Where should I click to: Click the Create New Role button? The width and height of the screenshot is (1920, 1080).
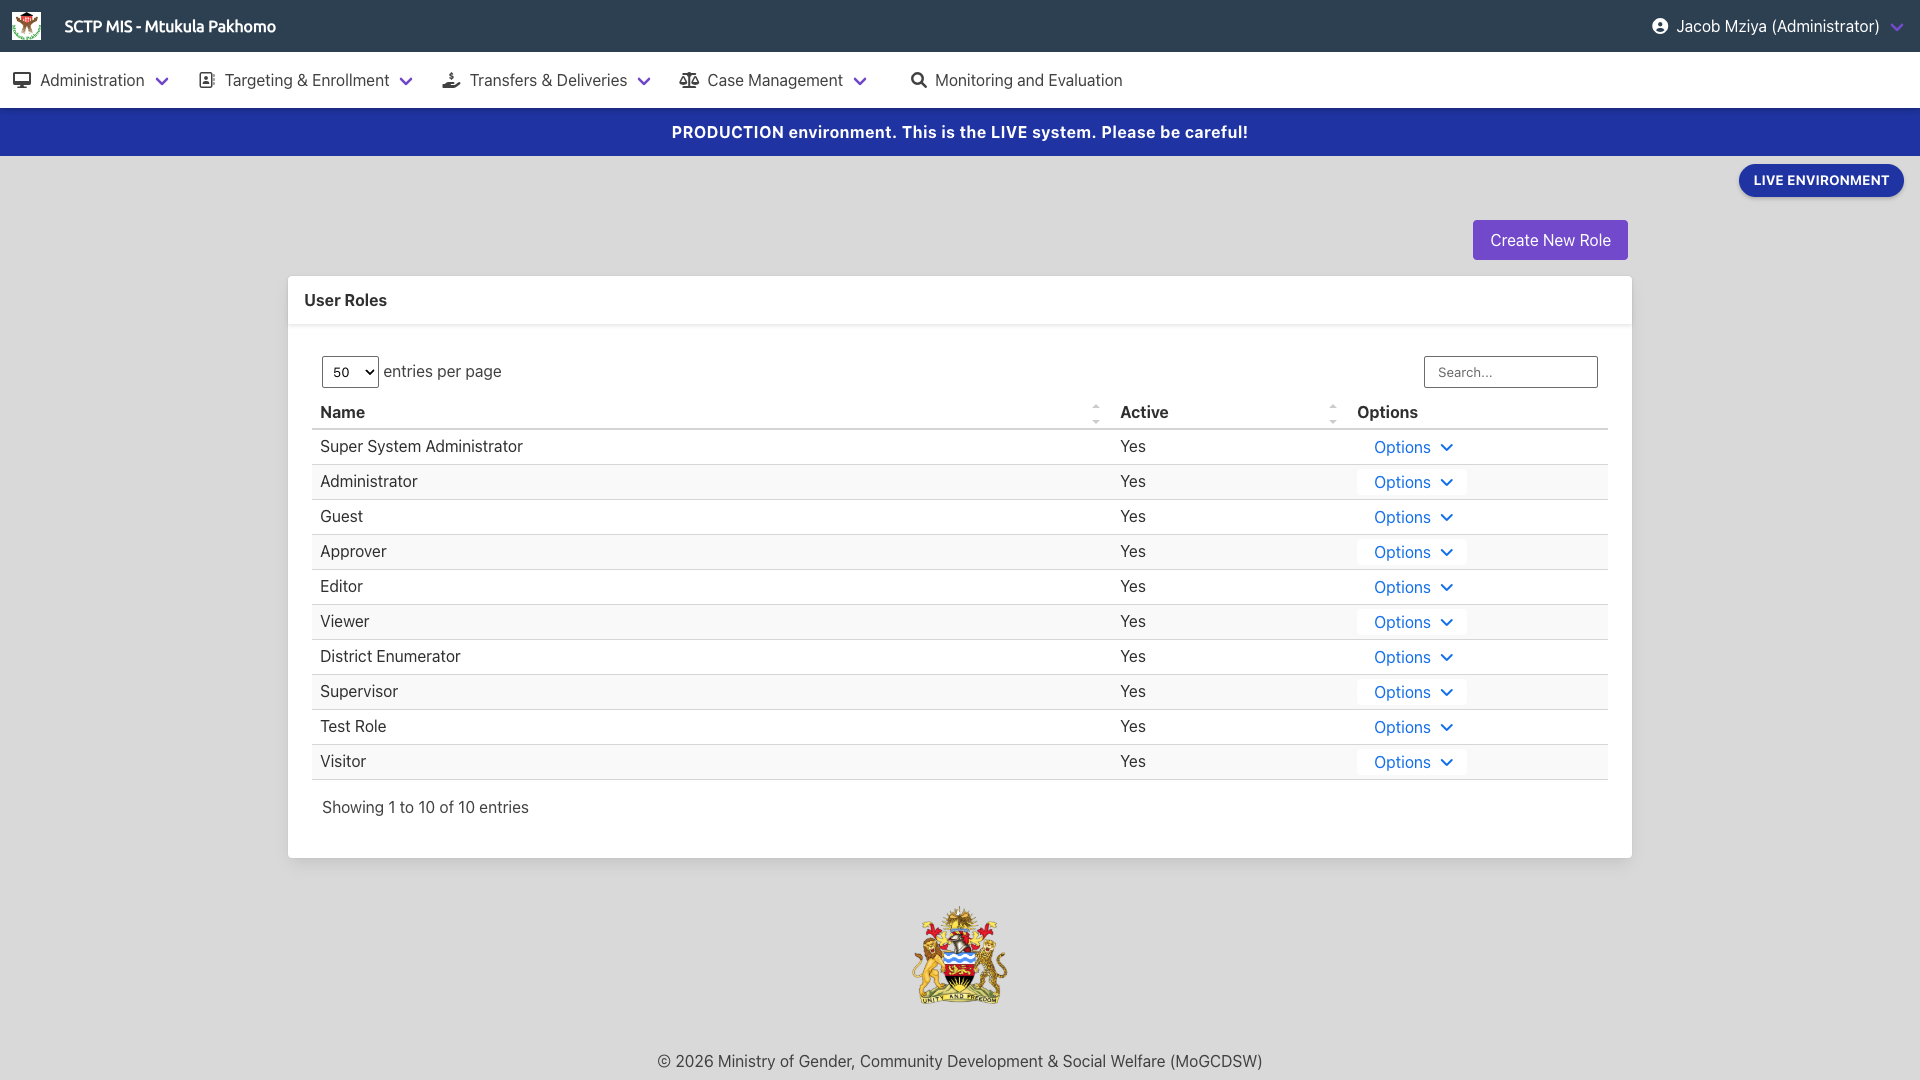1549,240
